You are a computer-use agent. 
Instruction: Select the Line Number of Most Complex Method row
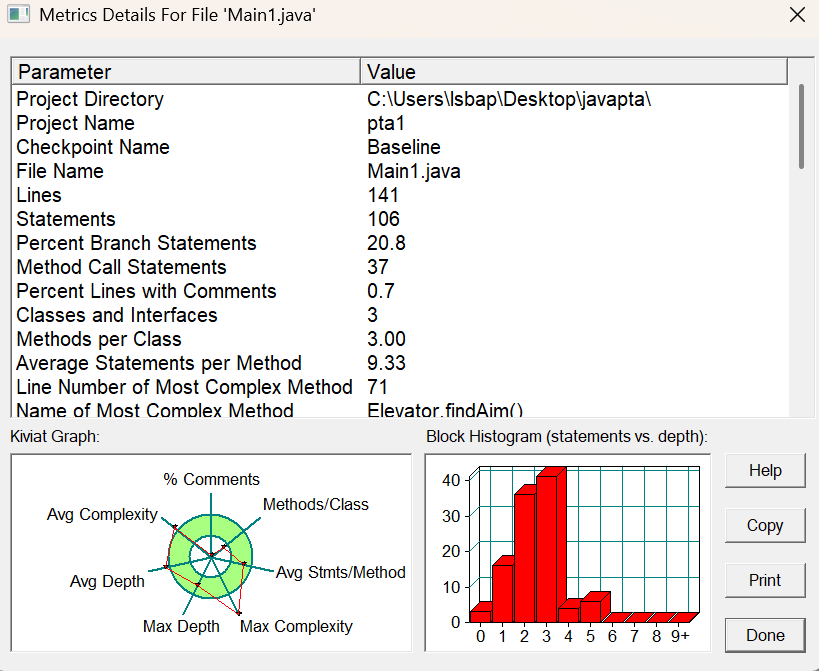[400, 387]
